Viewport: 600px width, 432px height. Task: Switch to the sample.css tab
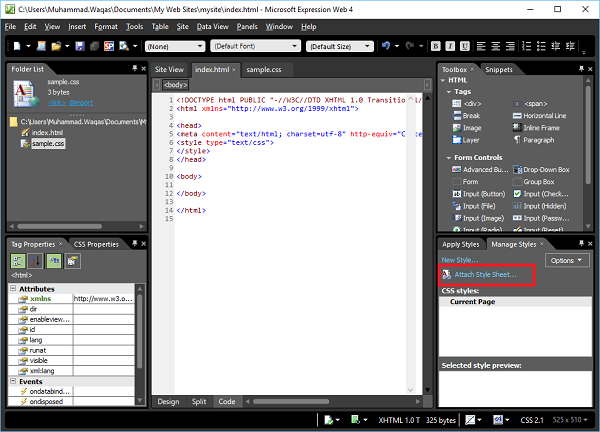[x=264, y=70]
